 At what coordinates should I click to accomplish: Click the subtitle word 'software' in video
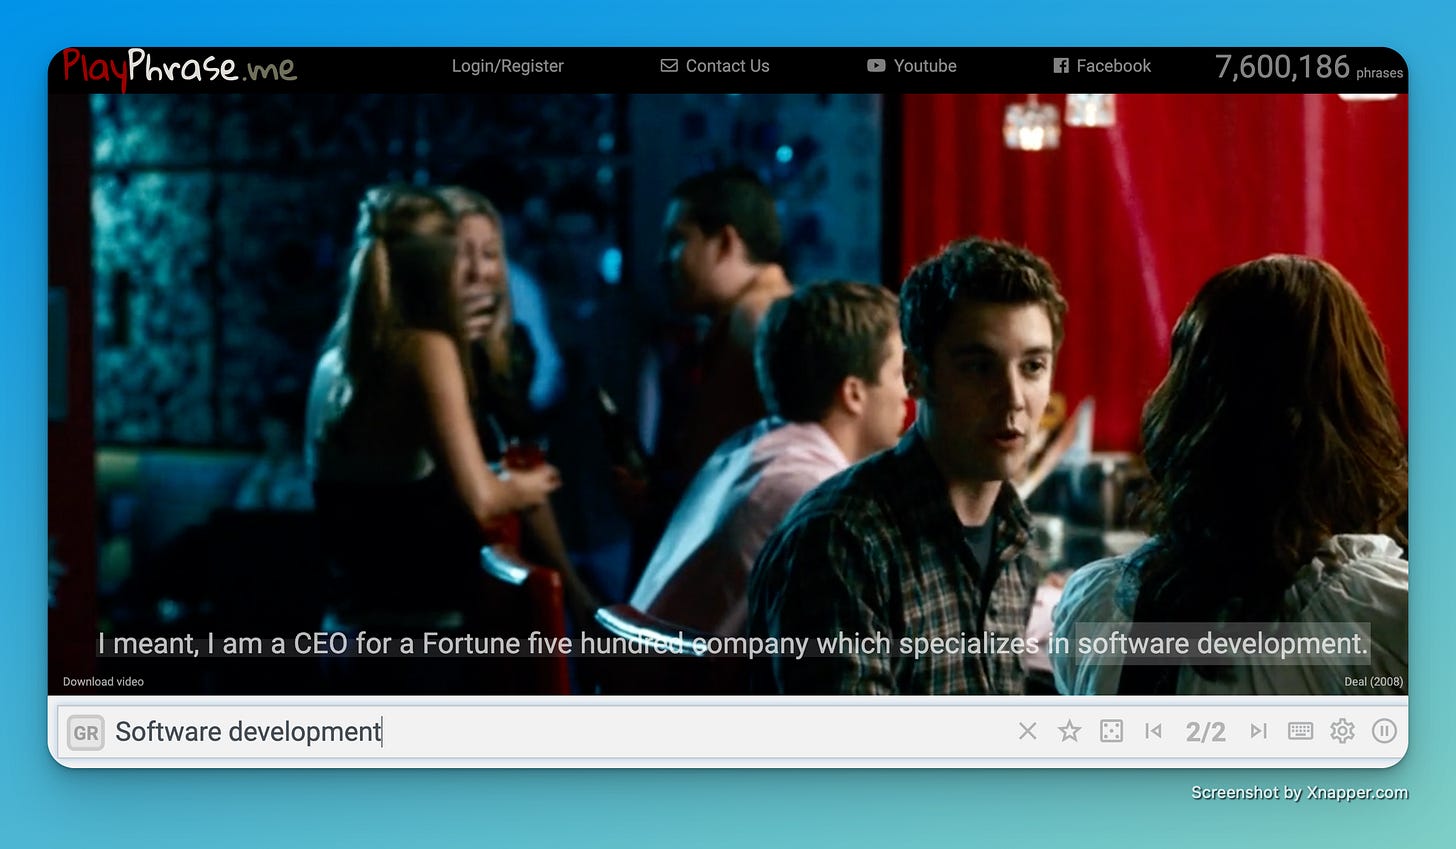pyautogui.click(x=1132, y=644)
